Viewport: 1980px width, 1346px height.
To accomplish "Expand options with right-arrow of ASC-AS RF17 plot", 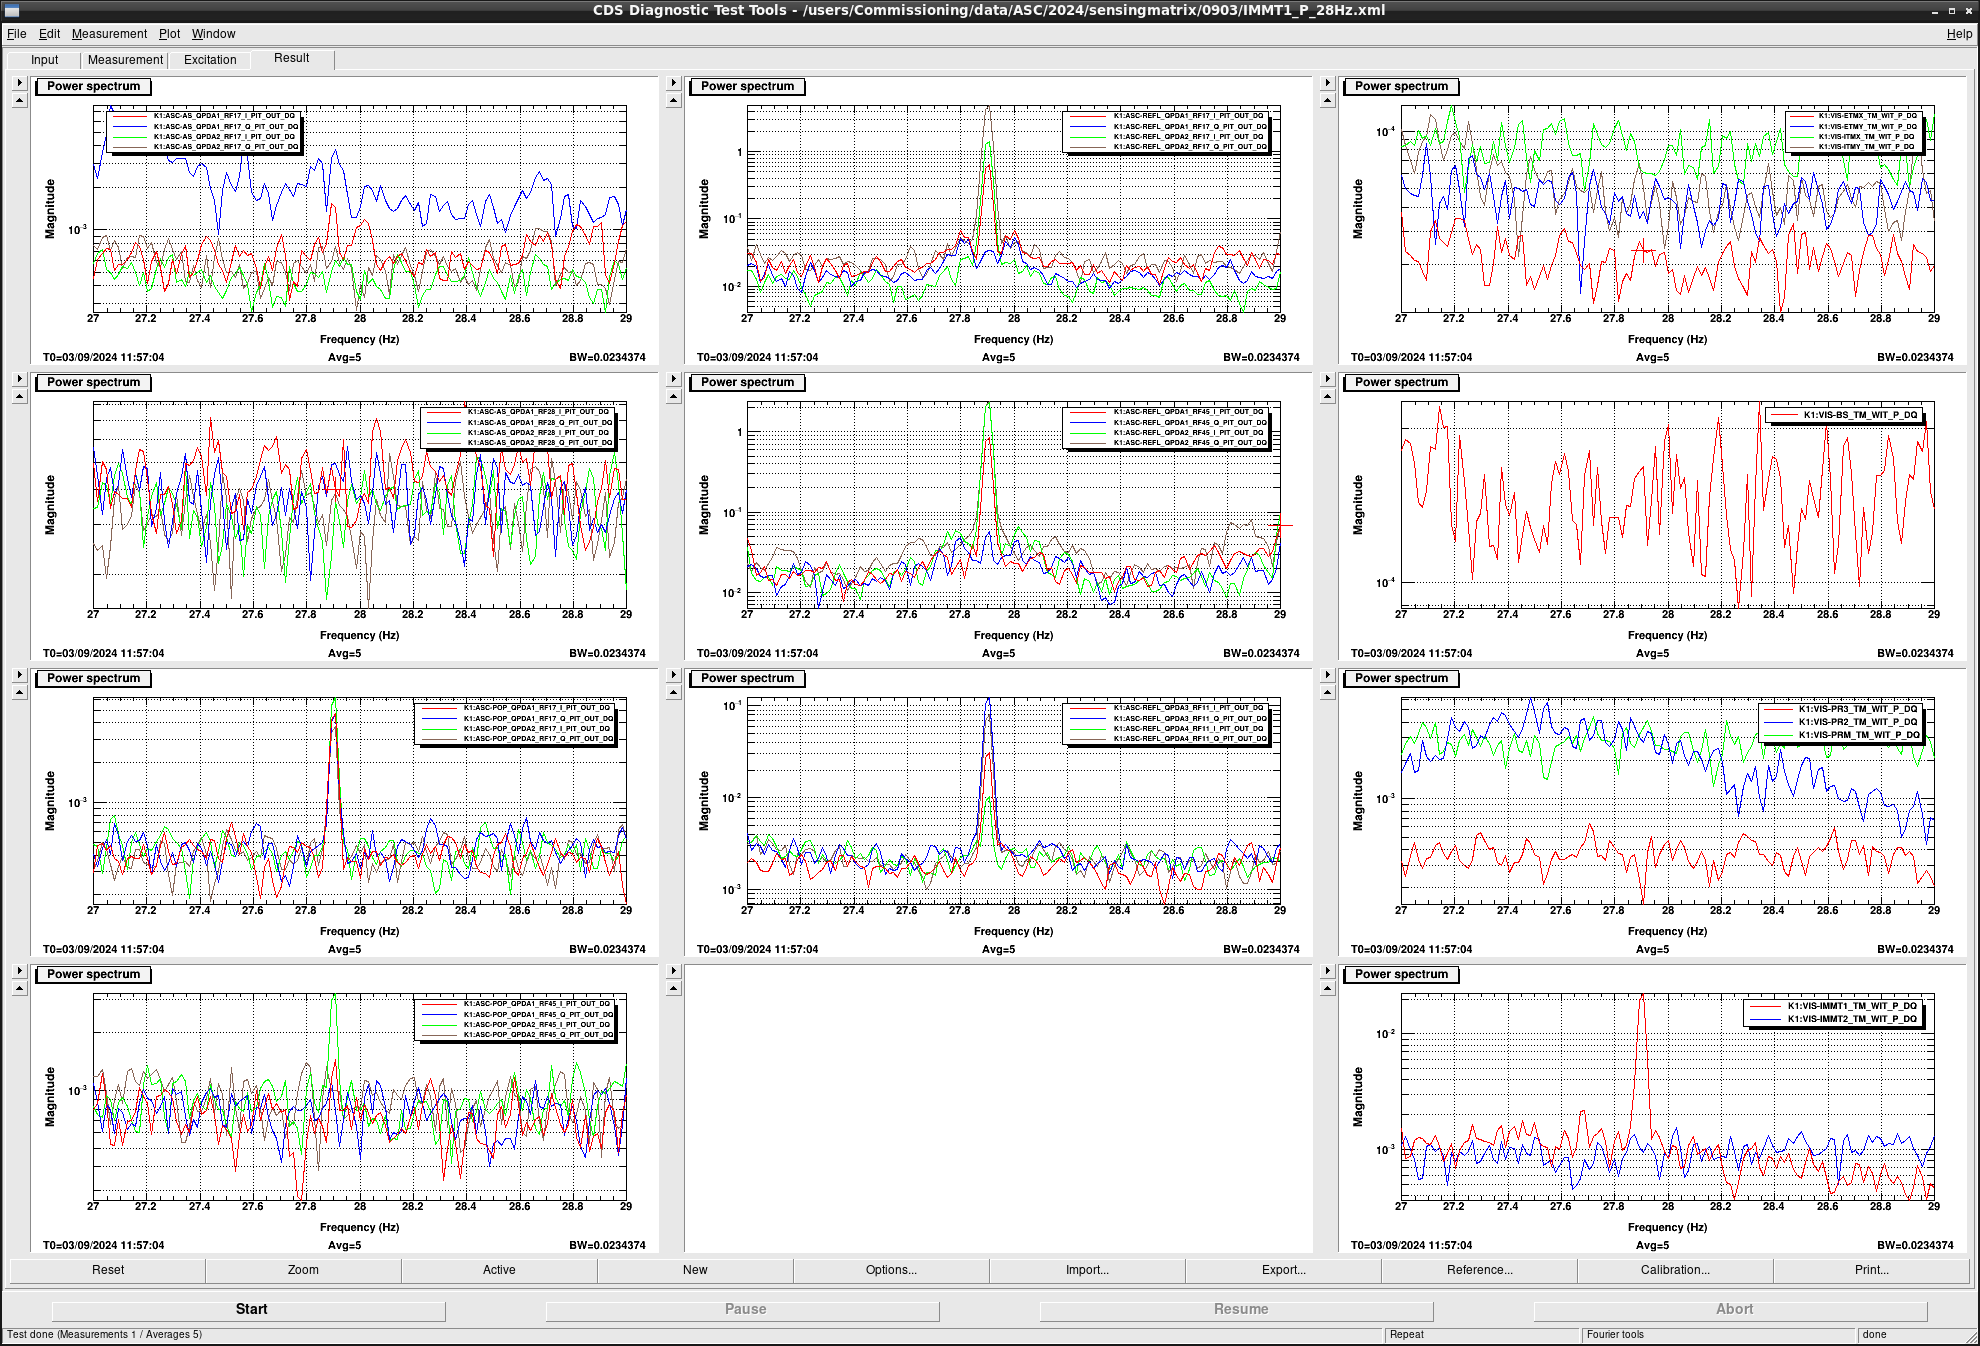I will (19, 83).
